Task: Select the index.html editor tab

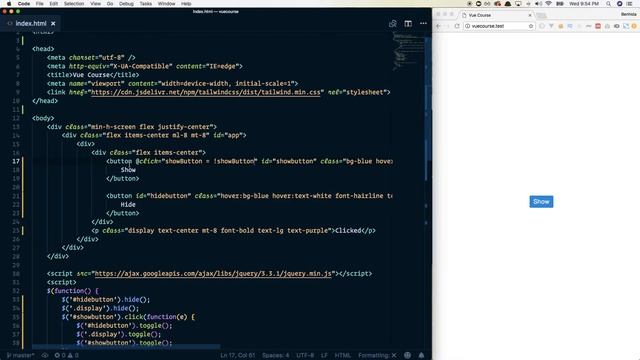Action: 31,23
